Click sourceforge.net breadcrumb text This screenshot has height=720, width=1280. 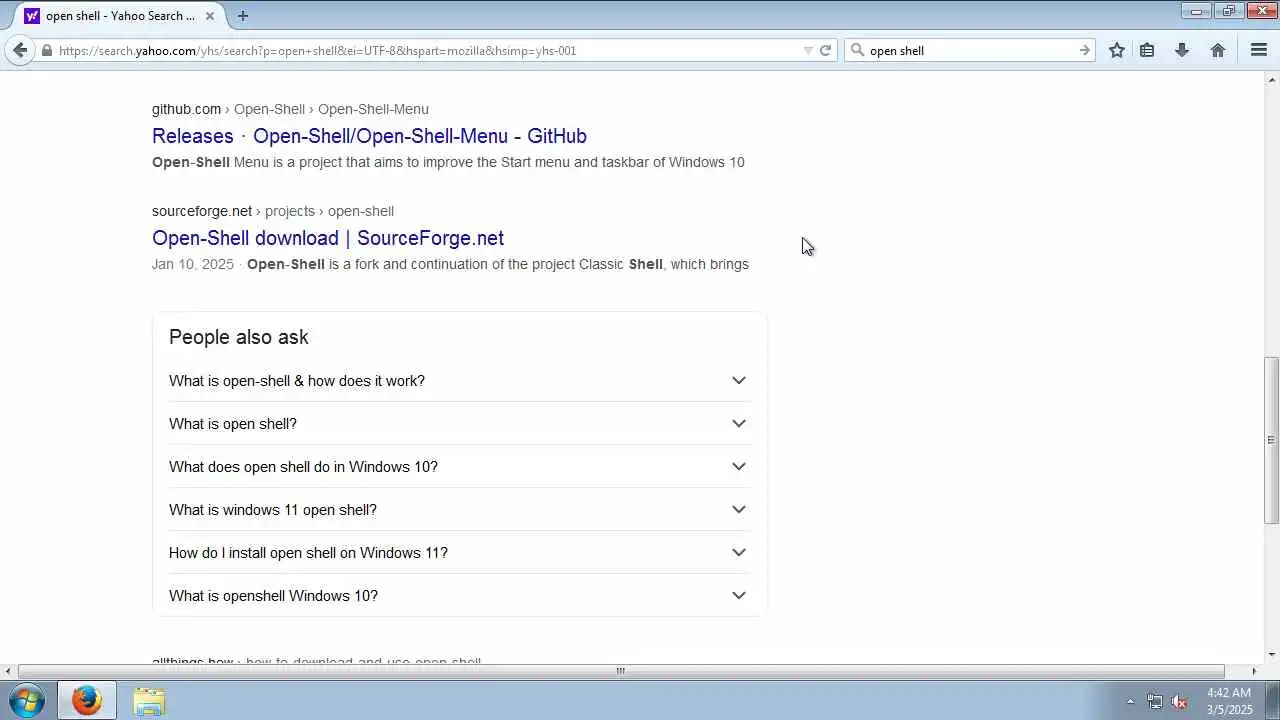tap(202, 211)
